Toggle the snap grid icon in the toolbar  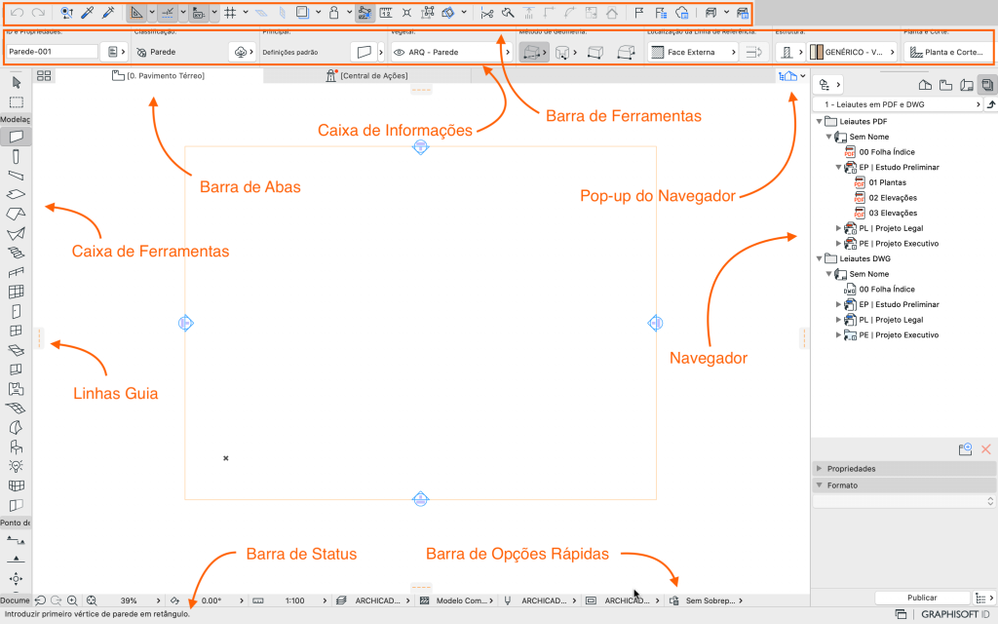tap(231, 13)
